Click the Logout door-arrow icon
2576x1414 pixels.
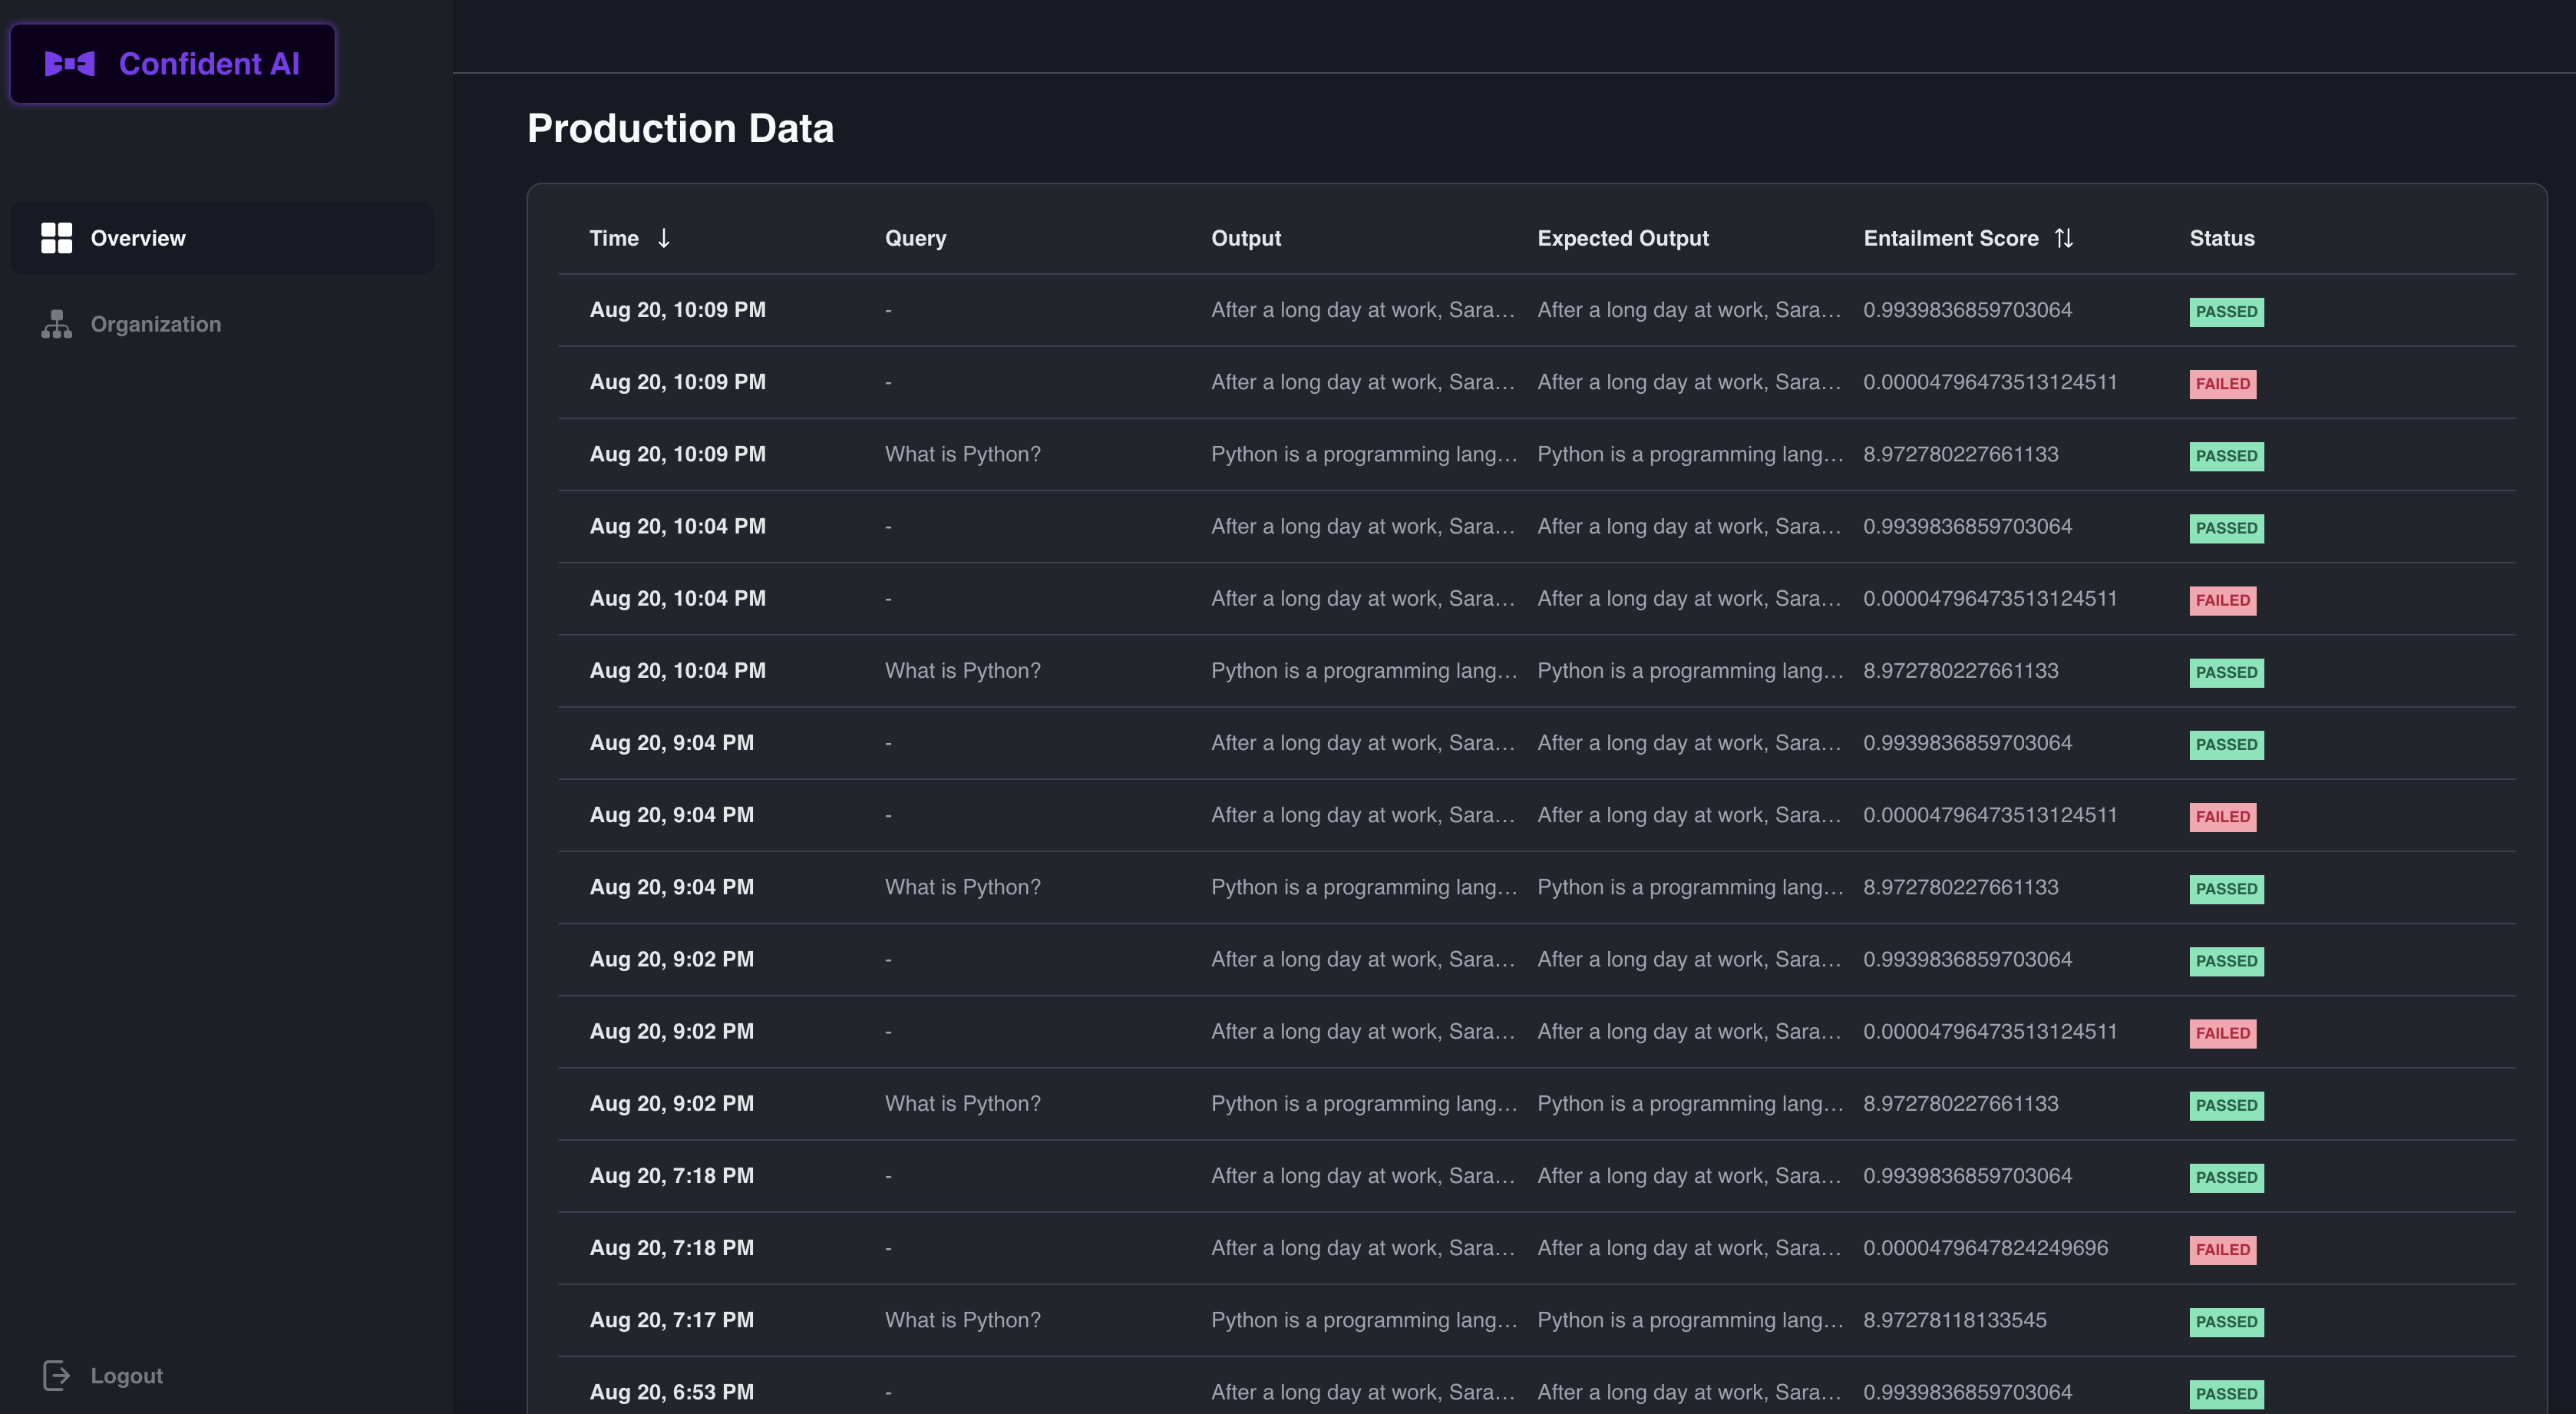(56, 1376)
